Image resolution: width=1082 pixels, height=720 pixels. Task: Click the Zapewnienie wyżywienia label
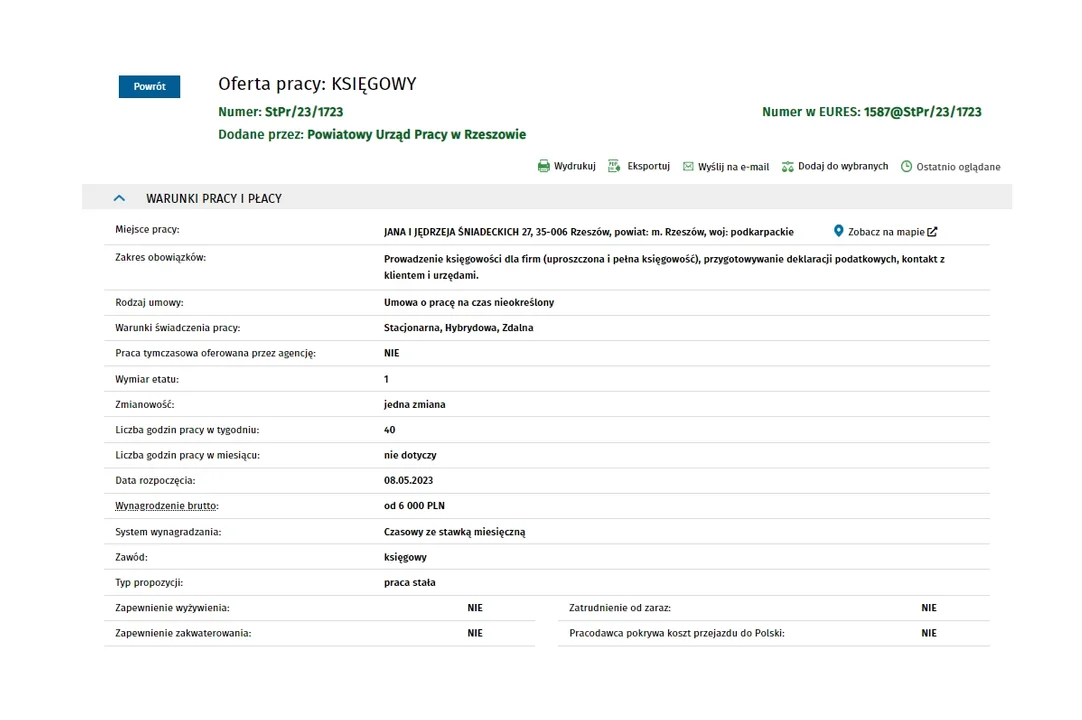tap(172, 608)
